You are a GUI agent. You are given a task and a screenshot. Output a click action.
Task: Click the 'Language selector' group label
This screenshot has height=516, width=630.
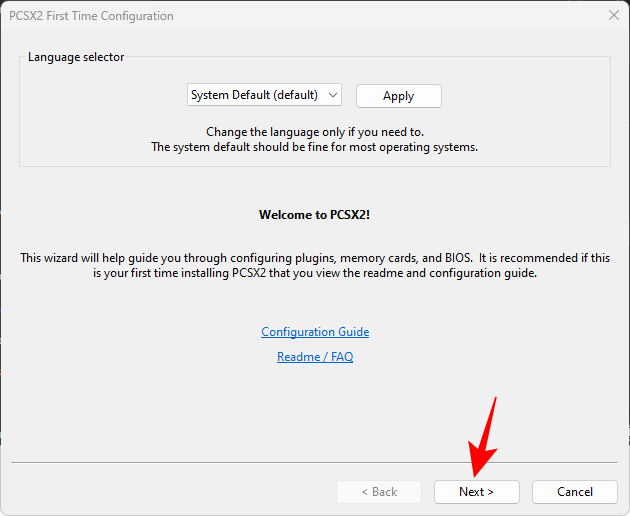pyautogui.click(x=76, y=57)
